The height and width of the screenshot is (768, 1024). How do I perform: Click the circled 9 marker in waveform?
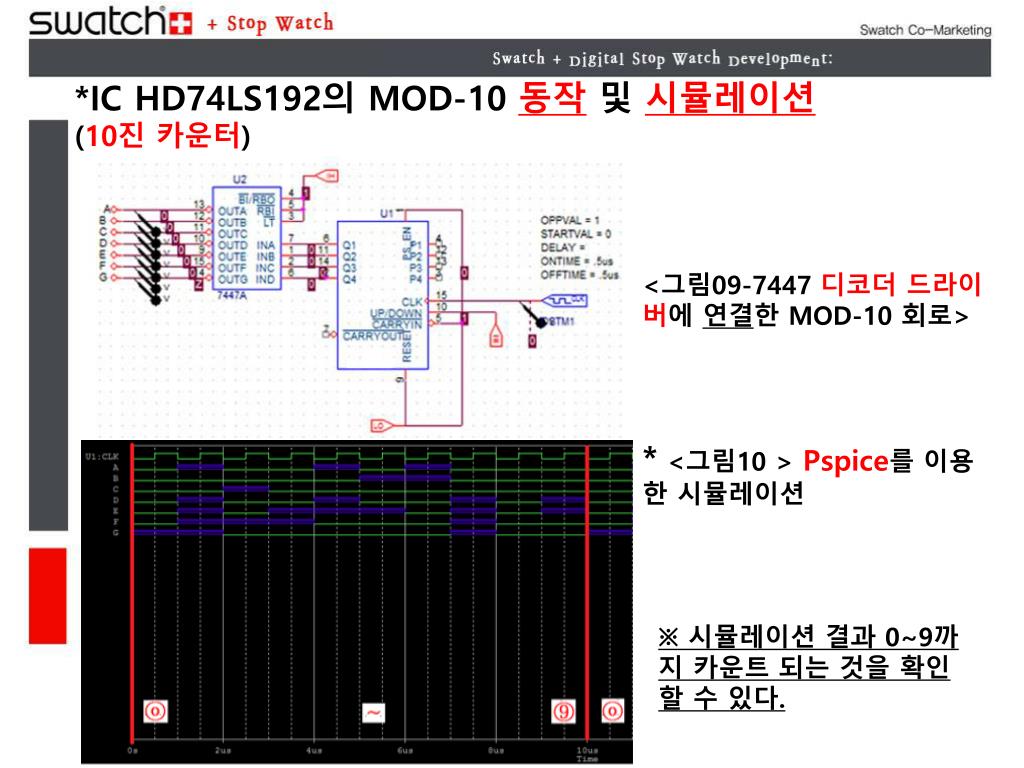[x=564, y=711]
